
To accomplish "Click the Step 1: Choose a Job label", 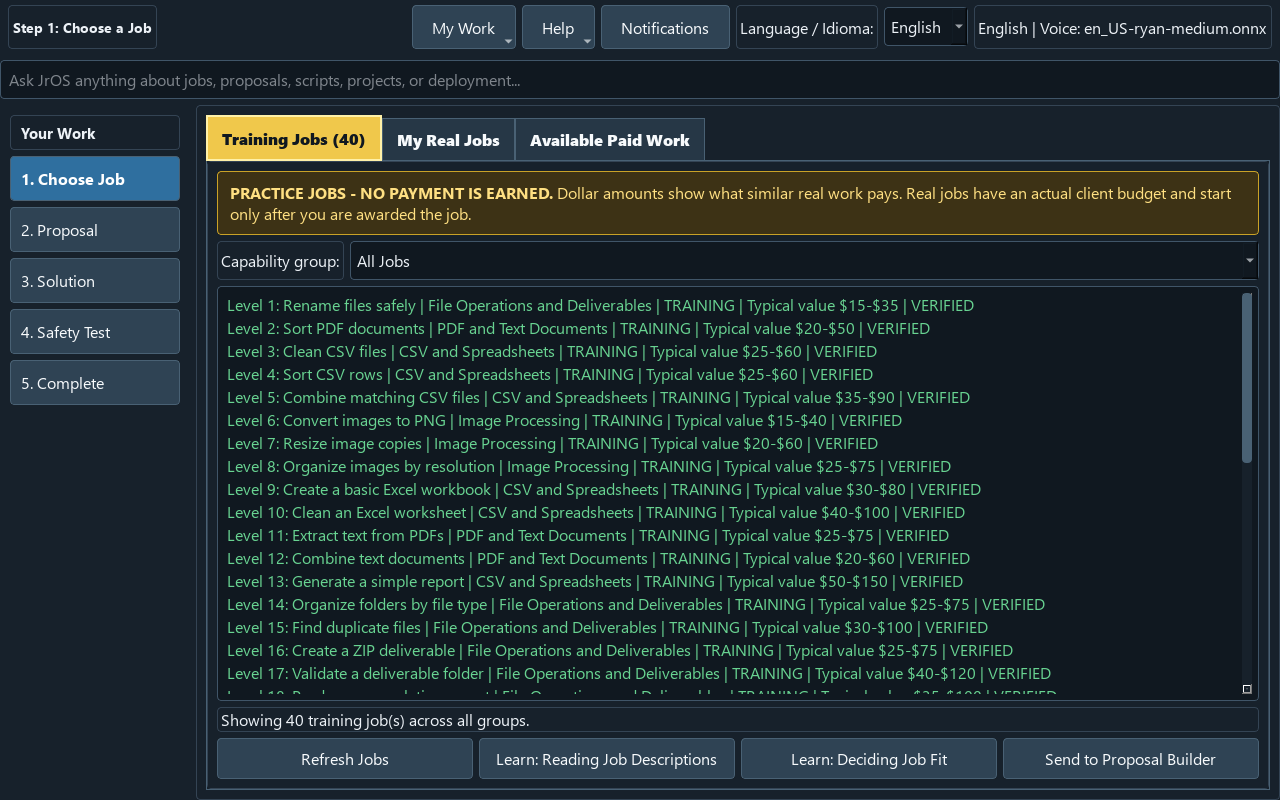I will pos(83,28).
